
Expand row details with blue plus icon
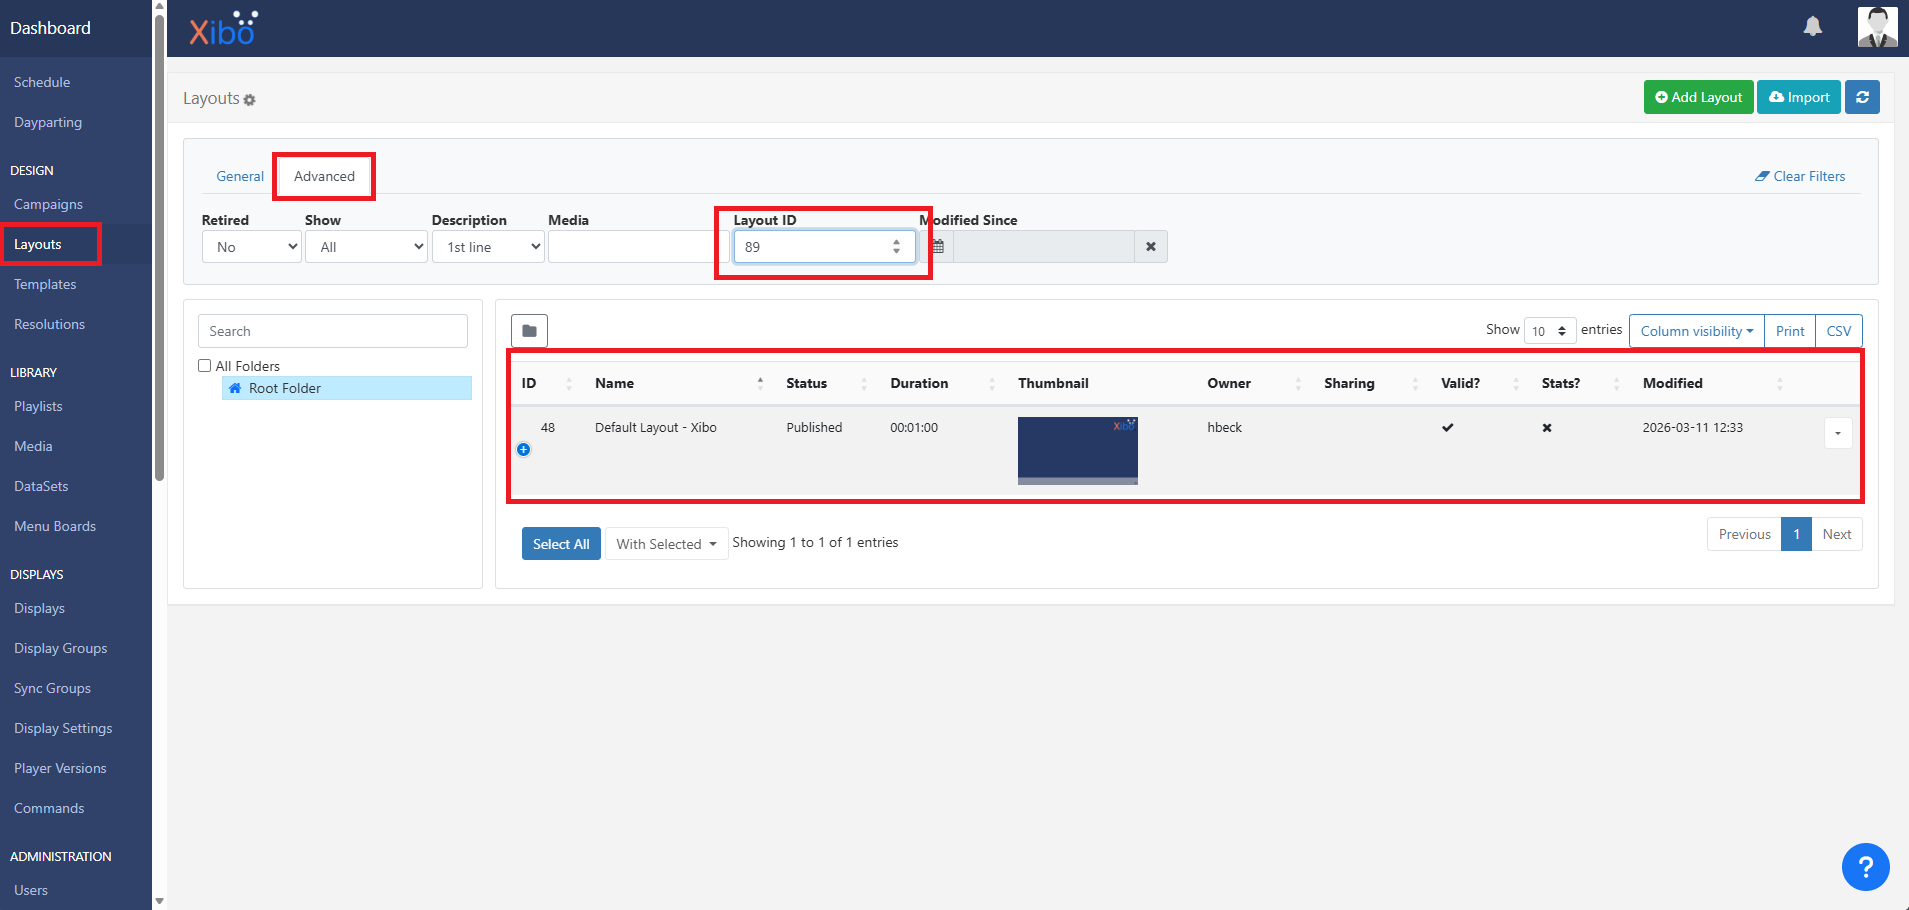[x=523, y=450]
